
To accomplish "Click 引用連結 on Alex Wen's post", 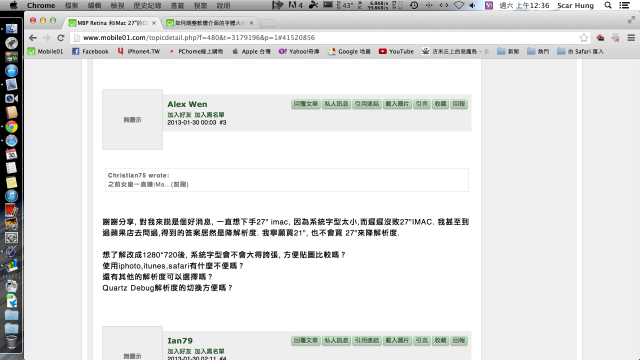I will (x=367, y=104).
